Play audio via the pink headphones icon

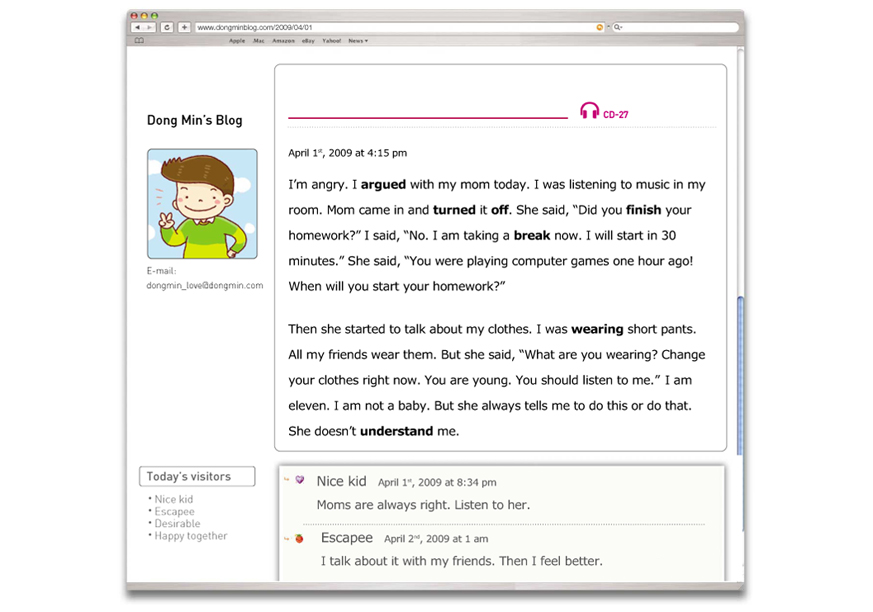tap(590, 111)
